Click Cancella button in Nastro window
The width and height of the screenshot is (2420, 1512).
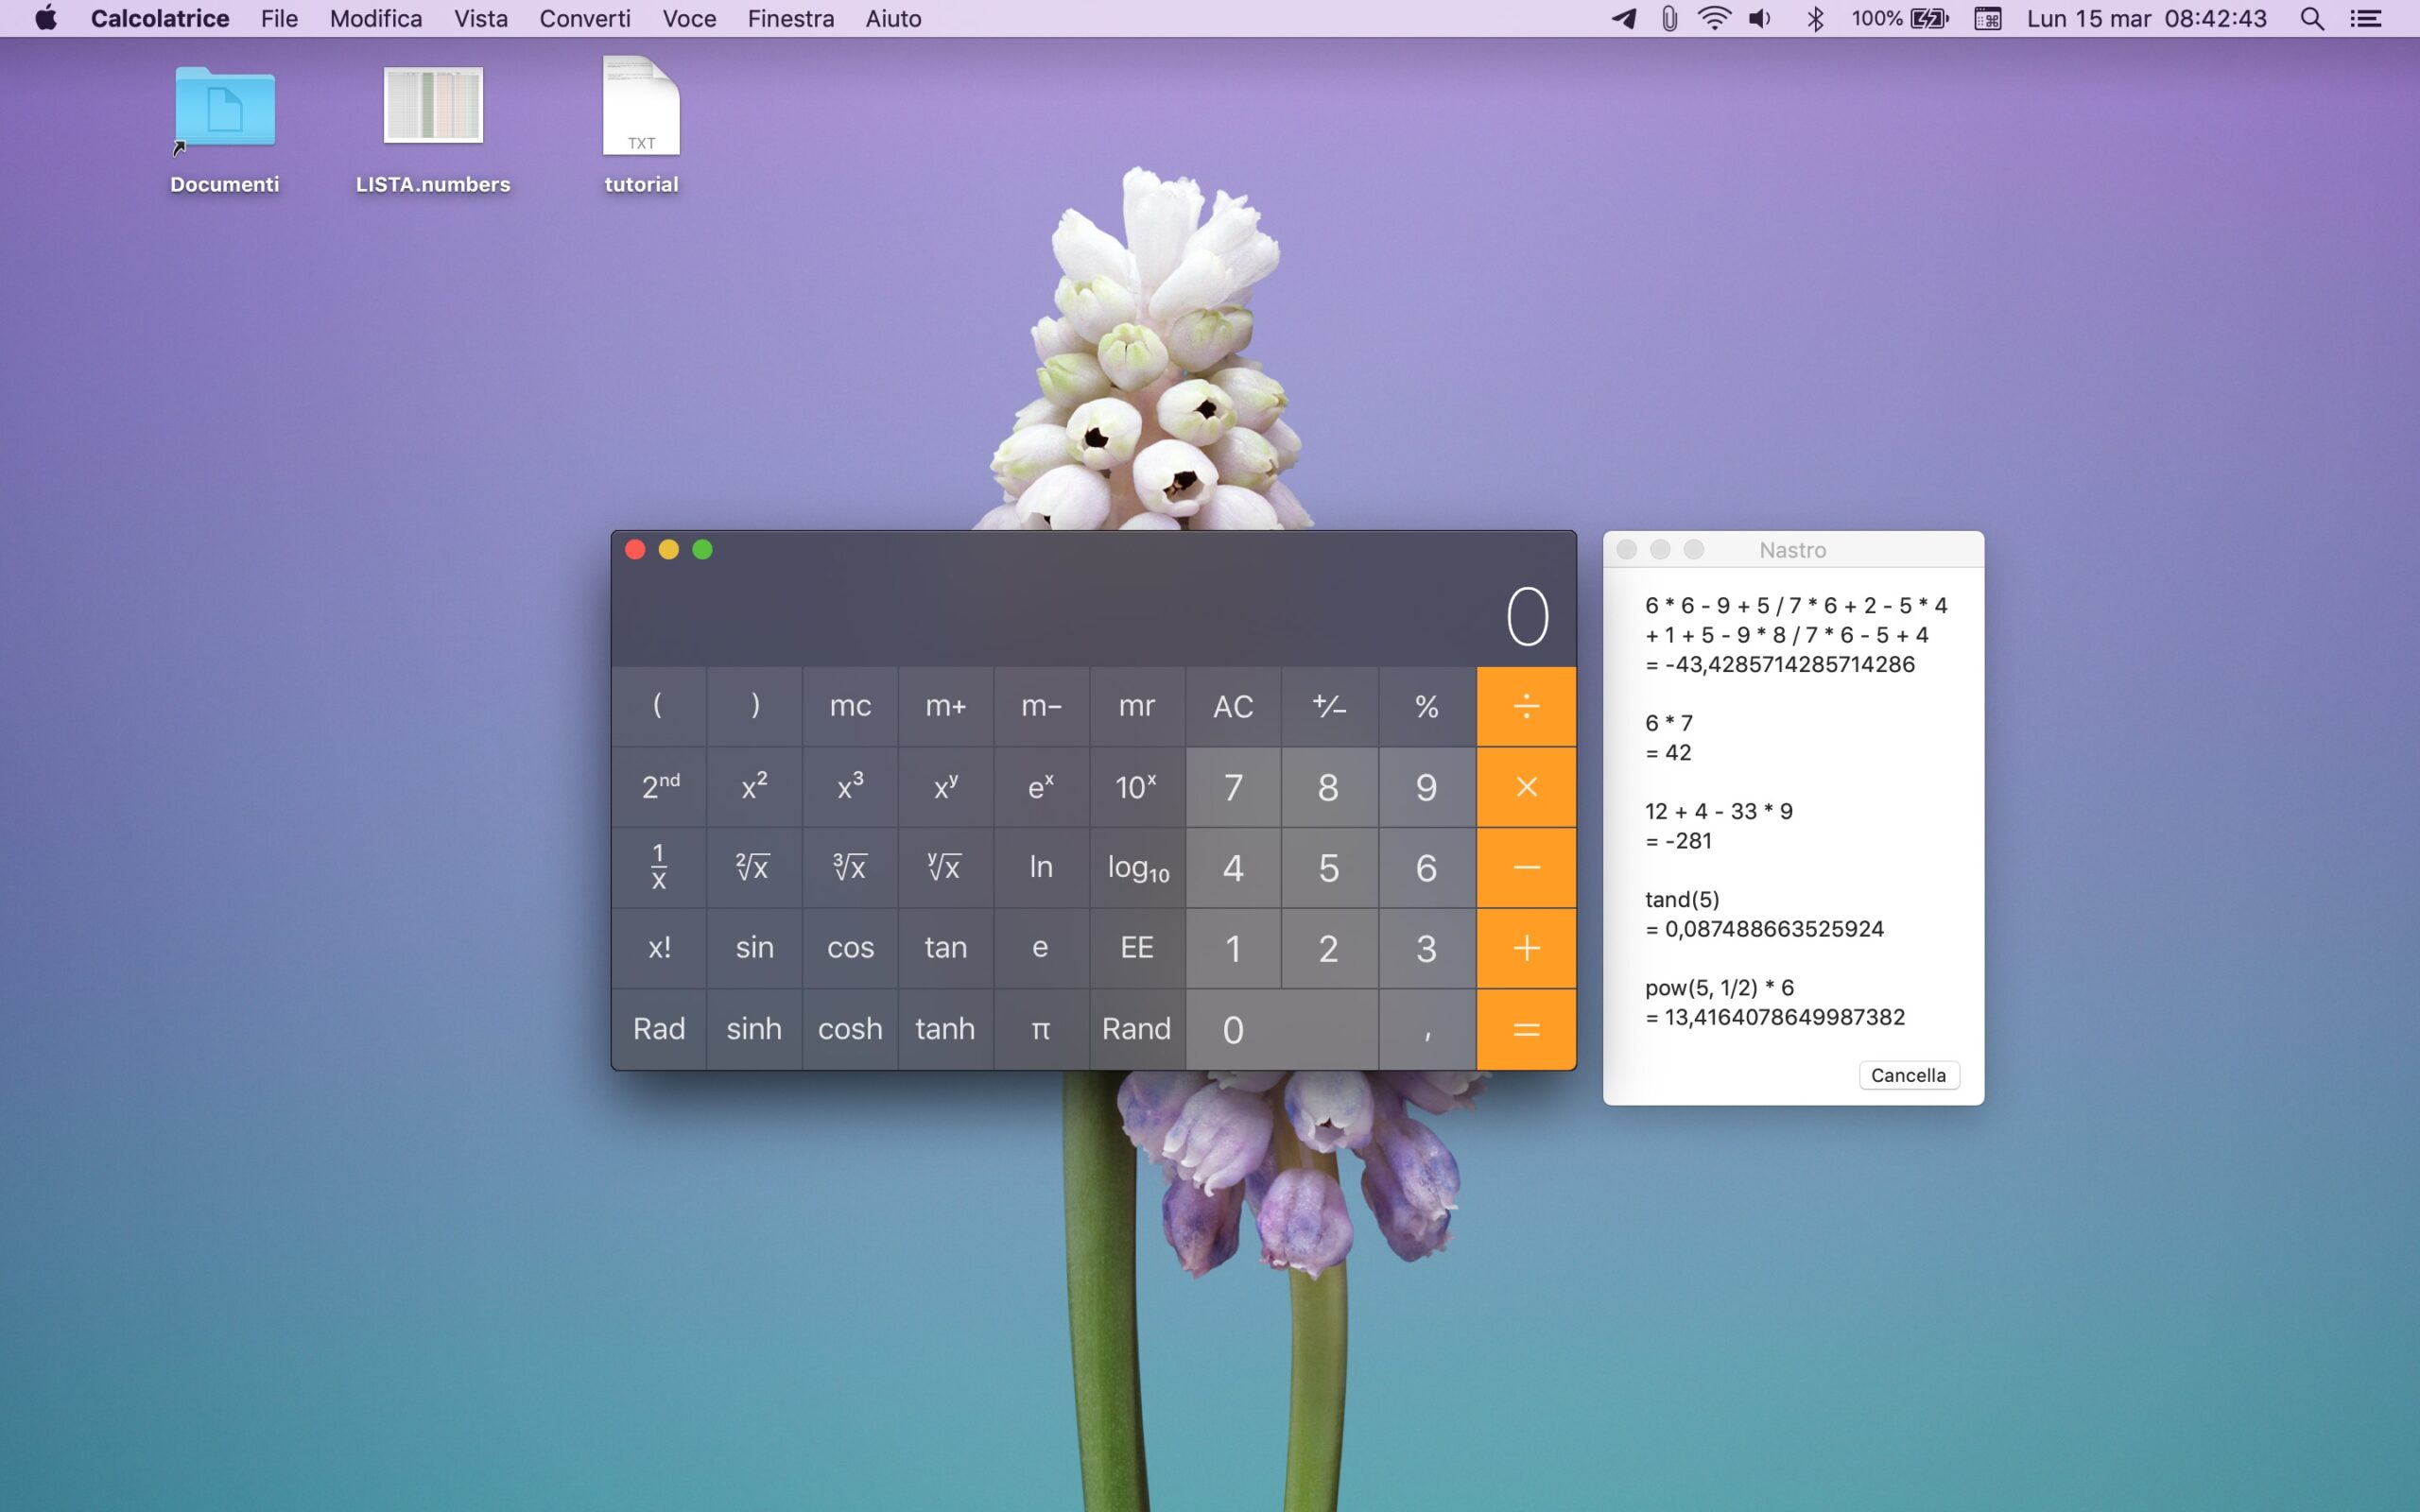tap(1907, 1075)
